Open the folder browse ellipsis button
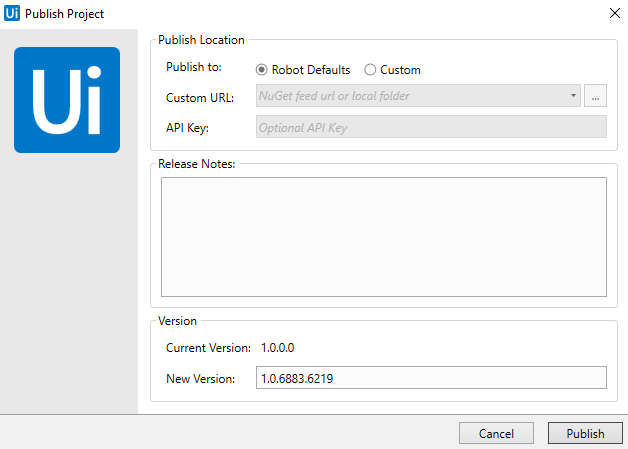Viewport: 628px width, 449px height. 596,97
